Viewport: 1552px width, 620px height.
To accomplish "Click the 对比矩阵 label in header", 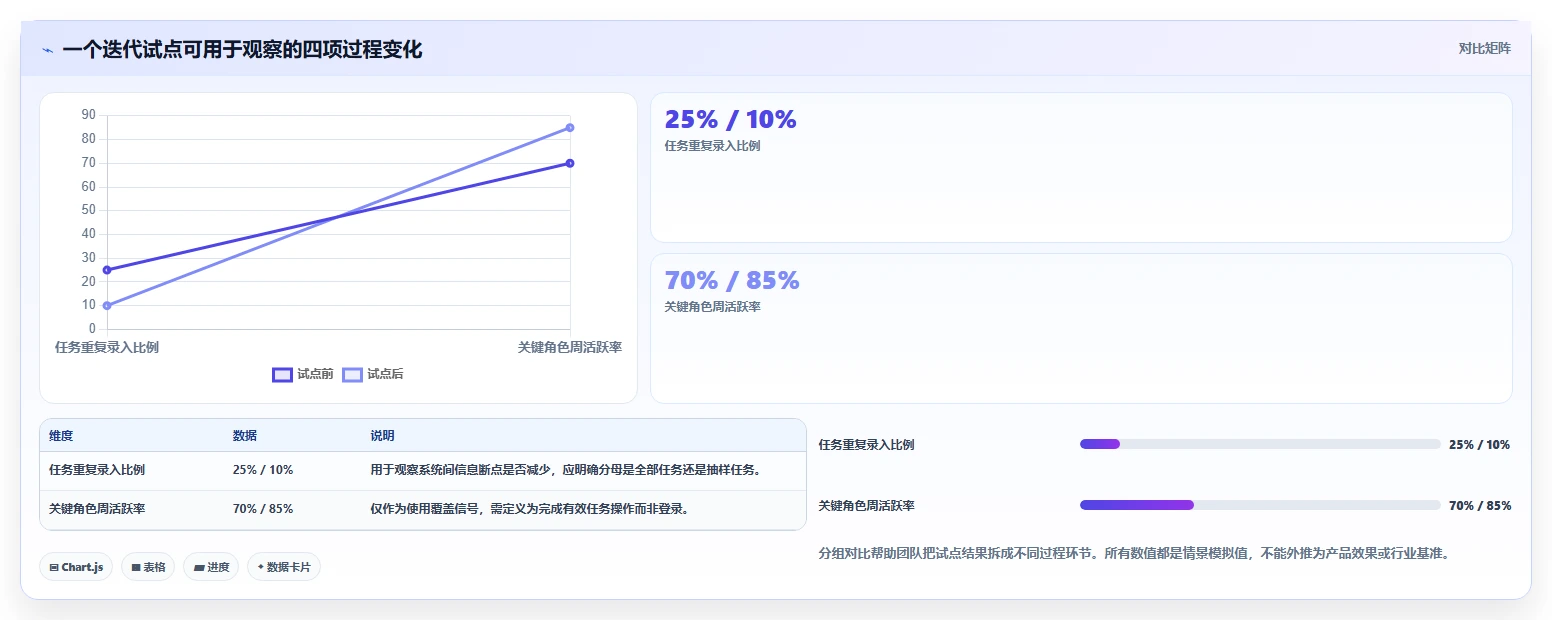I will tap(1485, 48).
